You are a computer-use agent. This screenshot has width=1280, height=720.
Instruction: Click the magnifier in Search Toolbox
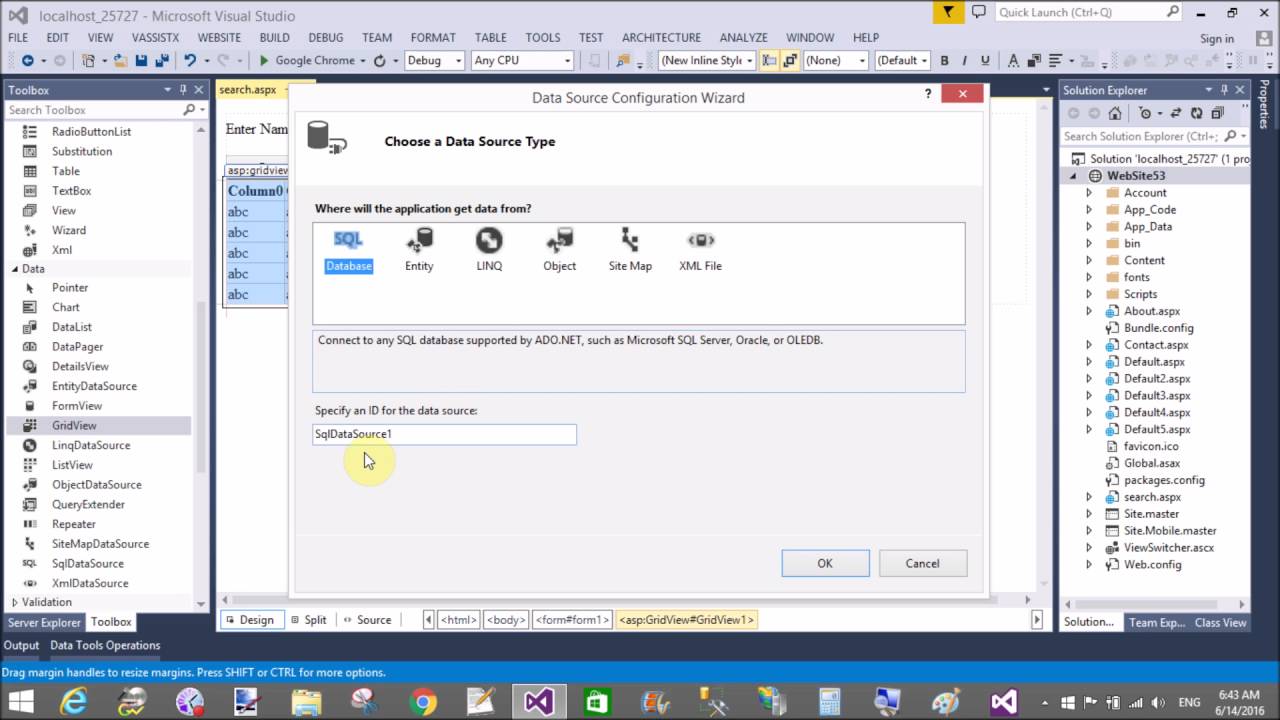pyautogui.click(x=188, y=110)
